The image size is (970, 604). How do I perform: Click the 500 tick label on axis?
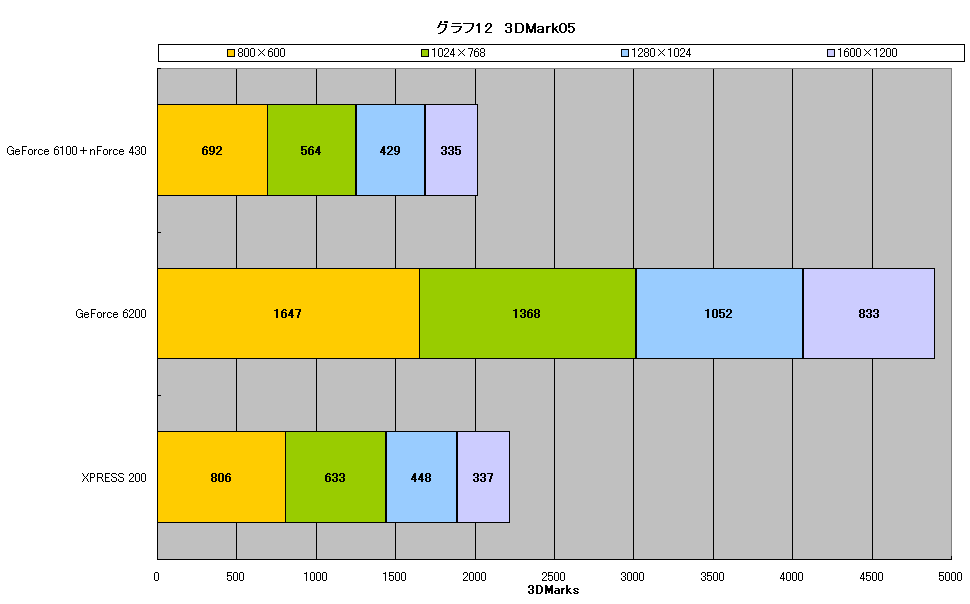pos(235,577)
